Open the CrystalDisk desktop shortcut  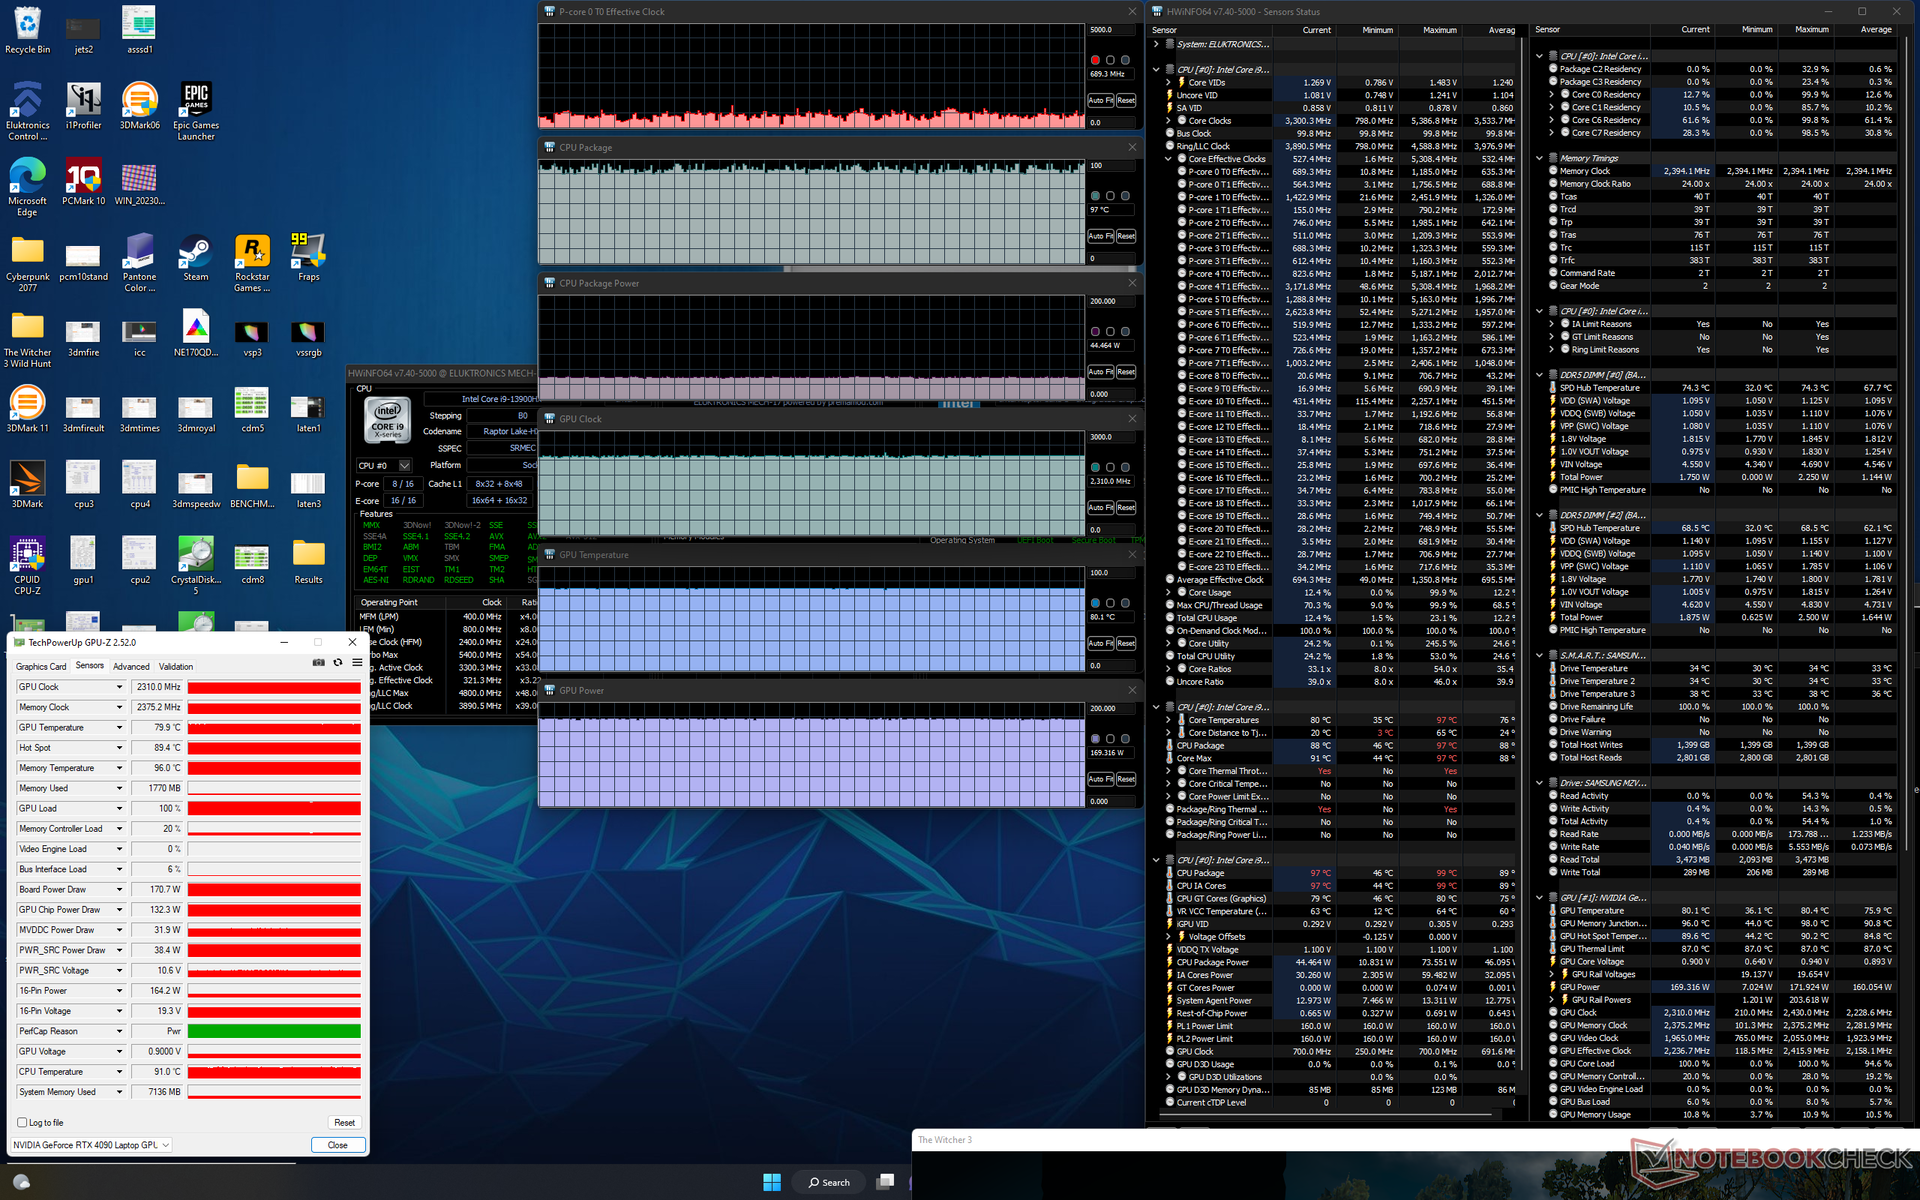click(196, 565)
